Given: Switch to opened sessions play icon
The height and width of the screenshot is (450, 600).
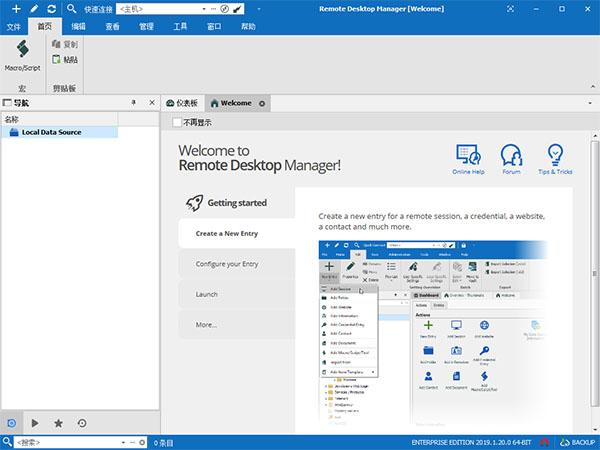Looking at the screenshot, I should coord(36,423).
